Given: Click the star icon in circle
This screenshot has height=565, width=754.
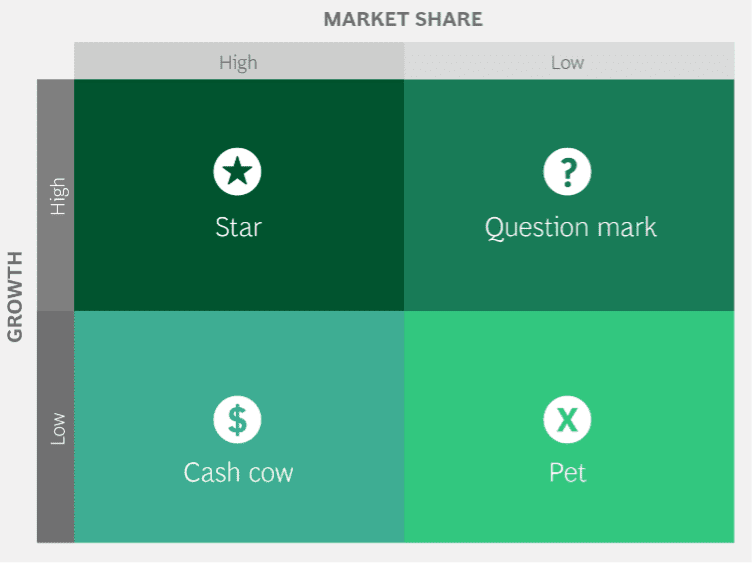Looking at the screenshot, I should (238, 172).
